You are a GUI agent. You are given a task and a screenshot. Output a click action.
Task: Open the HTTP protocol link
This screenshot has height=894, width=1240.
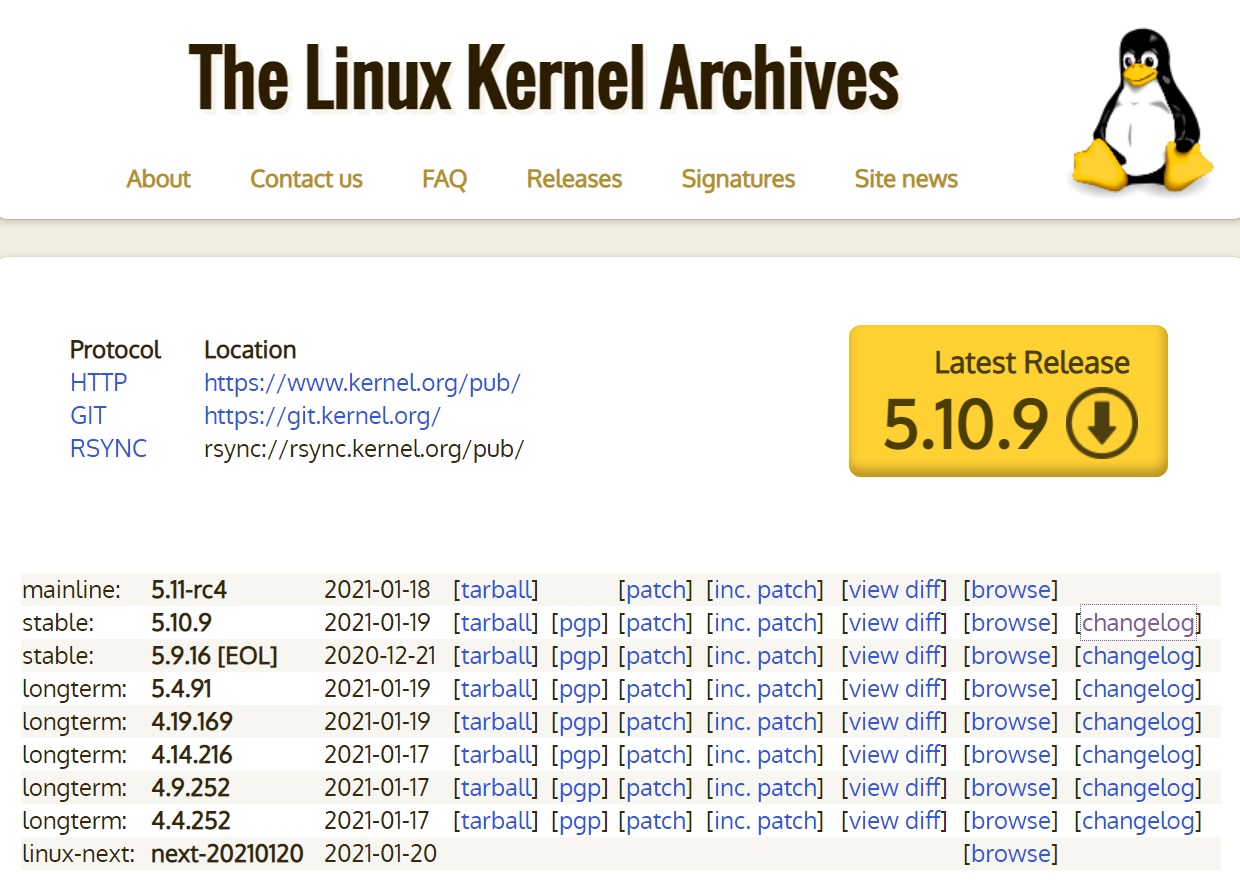(x=97, y=382)
